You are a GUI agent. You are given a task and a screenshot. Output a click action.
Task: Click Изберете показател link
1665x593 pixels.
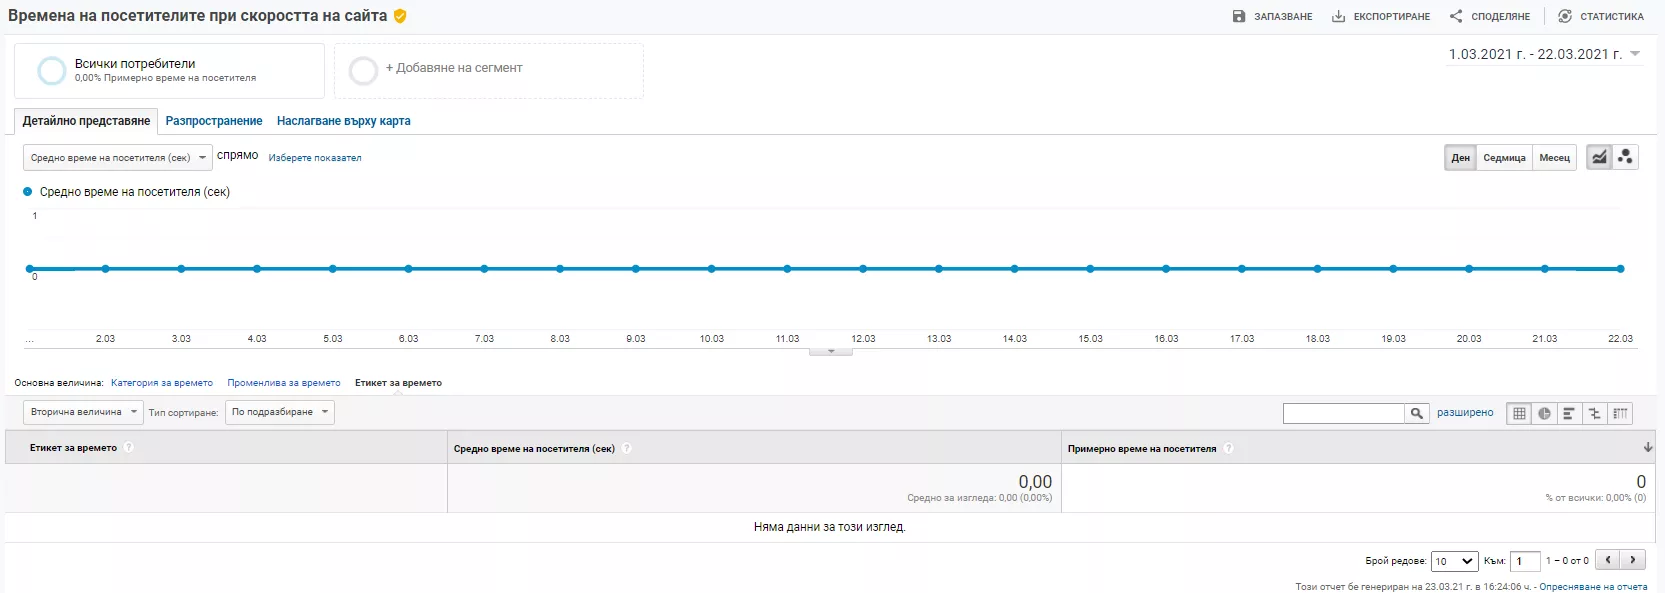pyautogui.click(x=315, y=158)
